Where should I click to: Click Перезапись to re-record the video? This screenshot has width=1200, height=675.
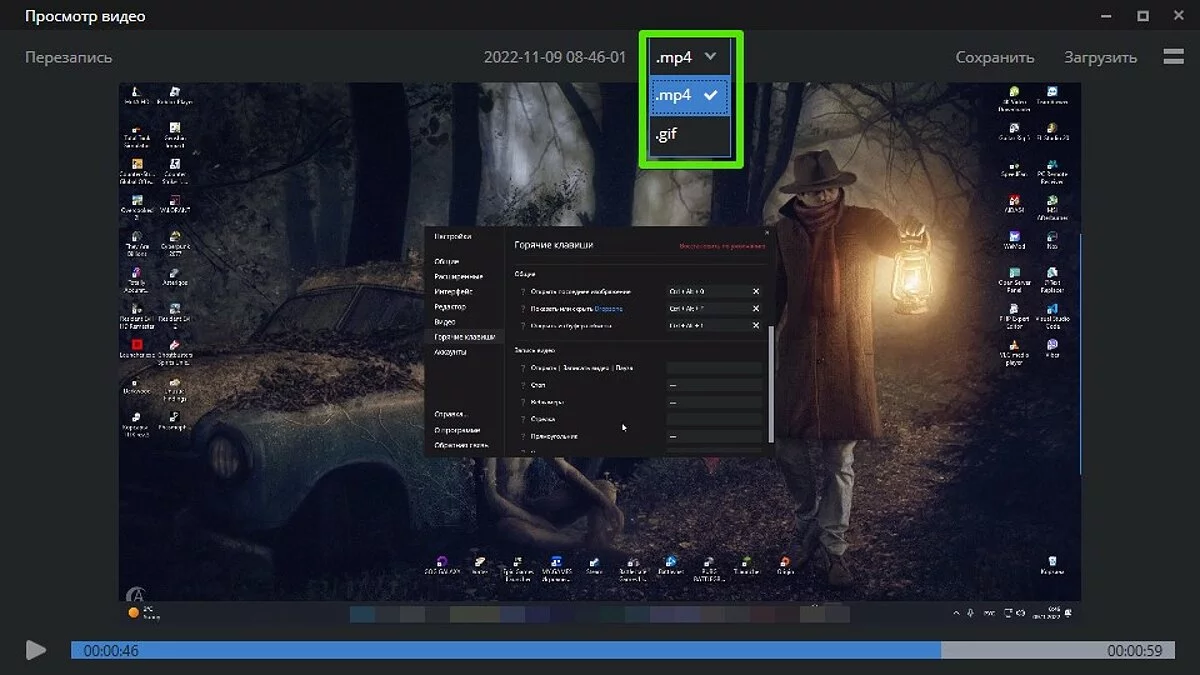[x=68, y=58]
